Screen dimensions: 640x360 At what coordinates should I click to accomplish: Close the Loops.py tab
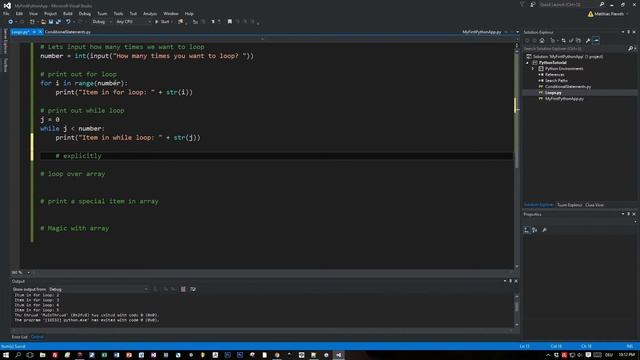[x=40, y=32]
